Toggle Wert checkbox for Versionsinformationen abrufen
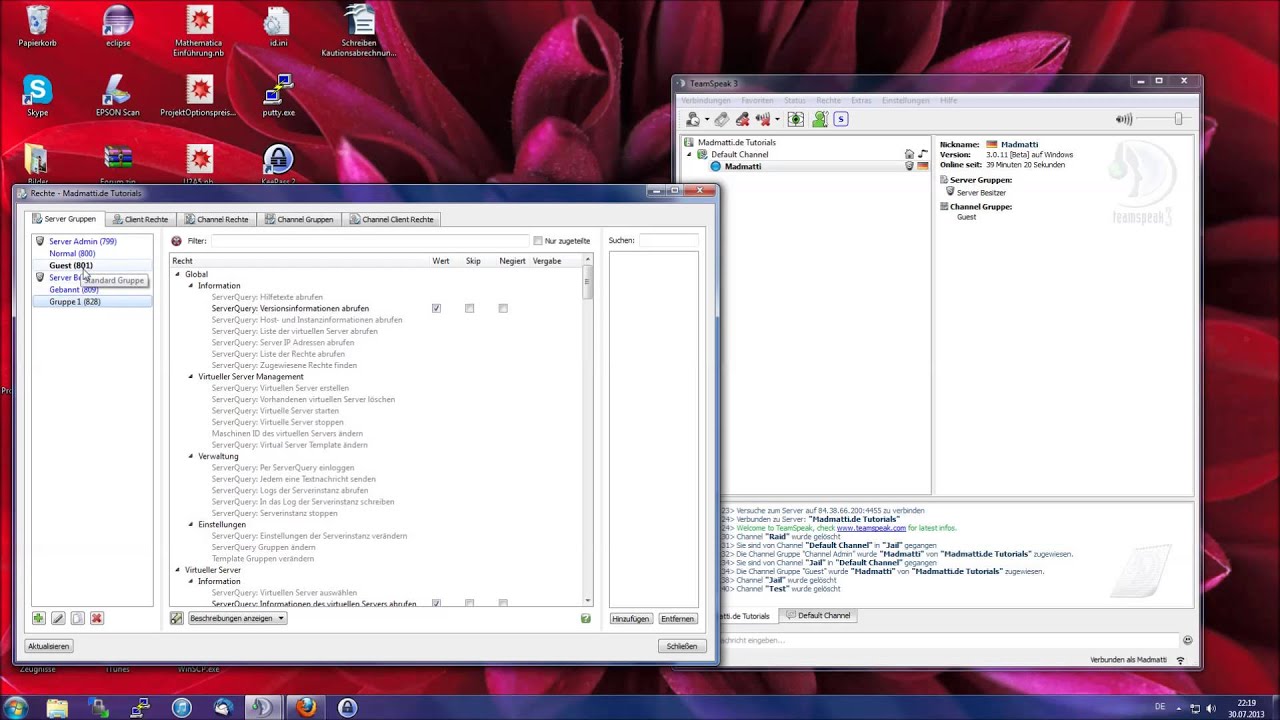 [436, 309]
